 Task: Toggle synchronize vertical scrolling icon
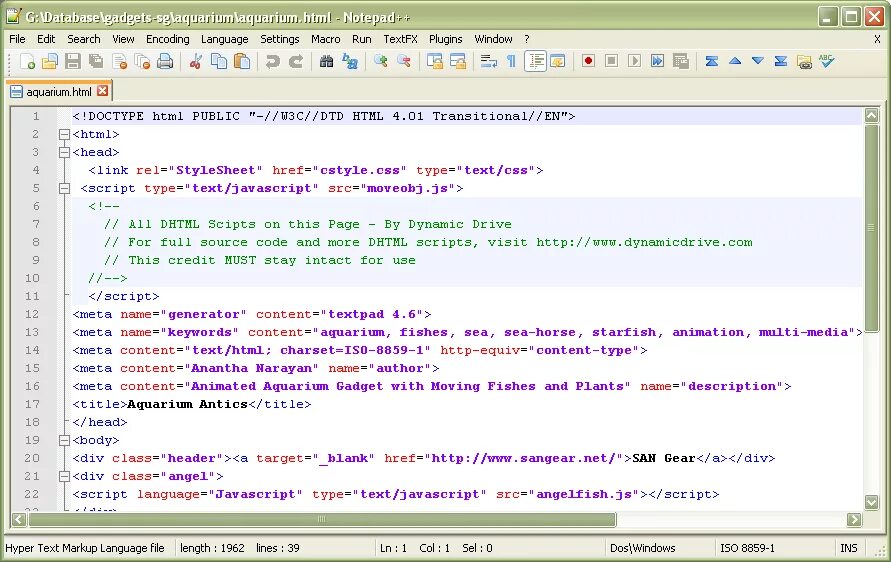pyautogui.click(x=435, y=61)
